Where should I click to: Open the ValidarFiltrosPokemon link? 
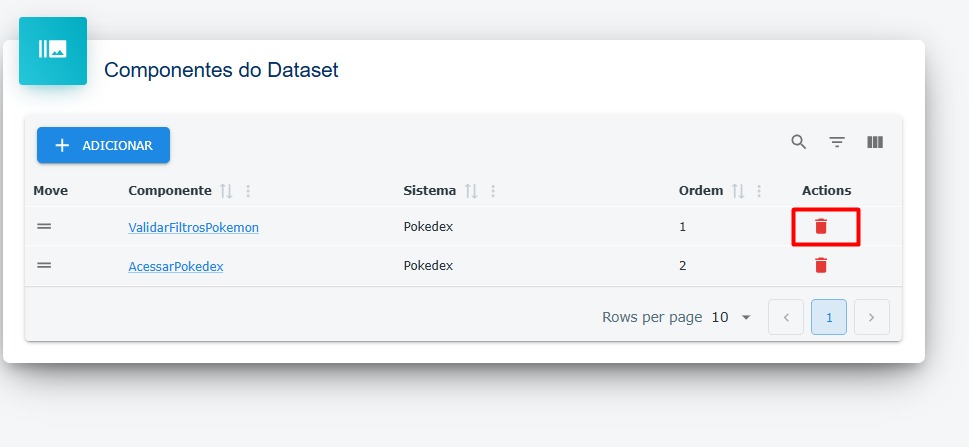pyautogui.click(x=193, y=228)
